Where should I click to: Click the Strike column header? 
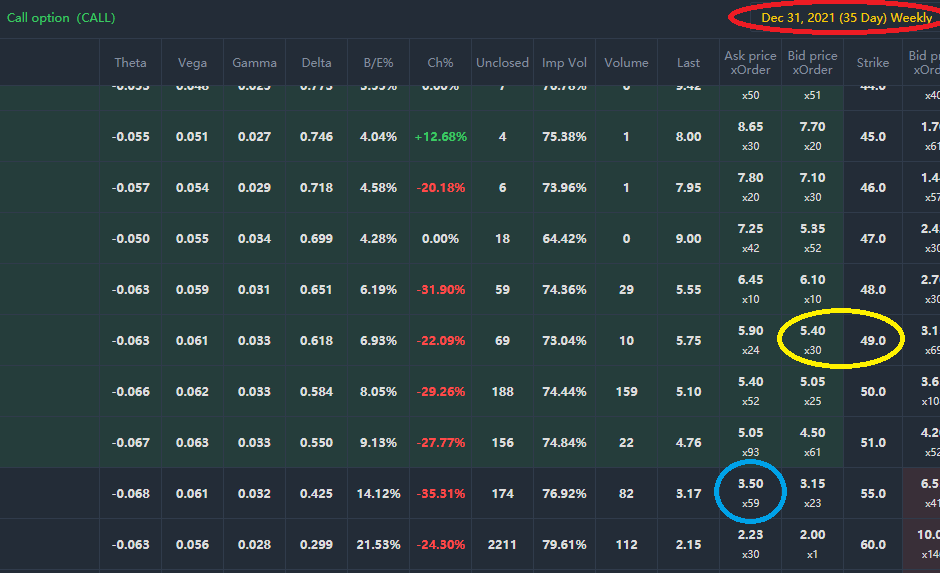(x=873, y=62)
